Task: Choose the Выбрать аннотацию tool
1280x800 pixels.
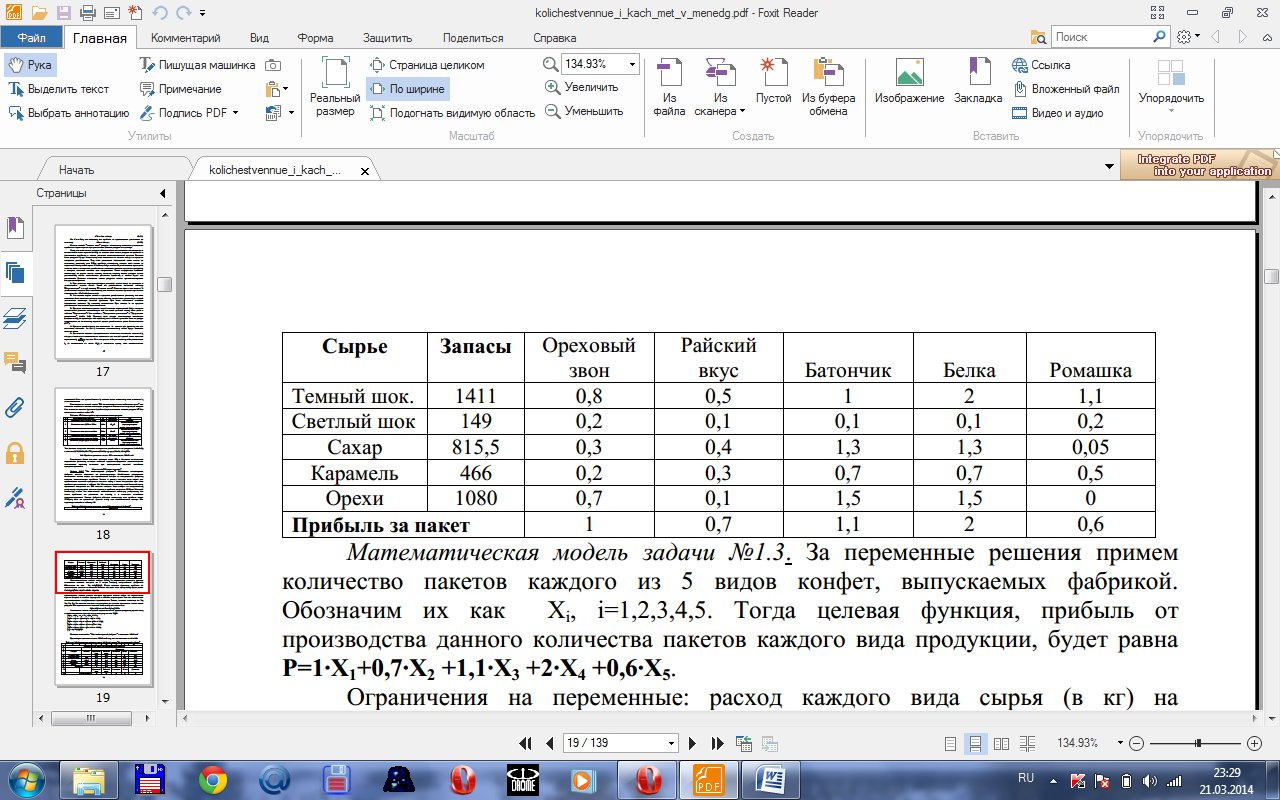Action: tap(69, 113)
